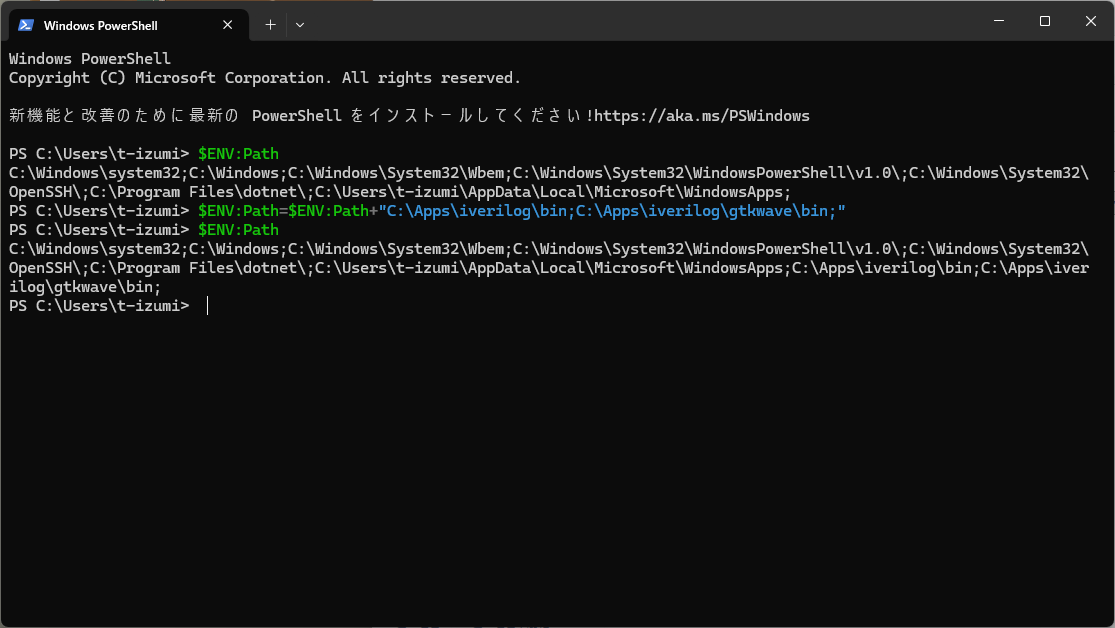Click the blinking cursor at the last prompt

pos(208,306)
